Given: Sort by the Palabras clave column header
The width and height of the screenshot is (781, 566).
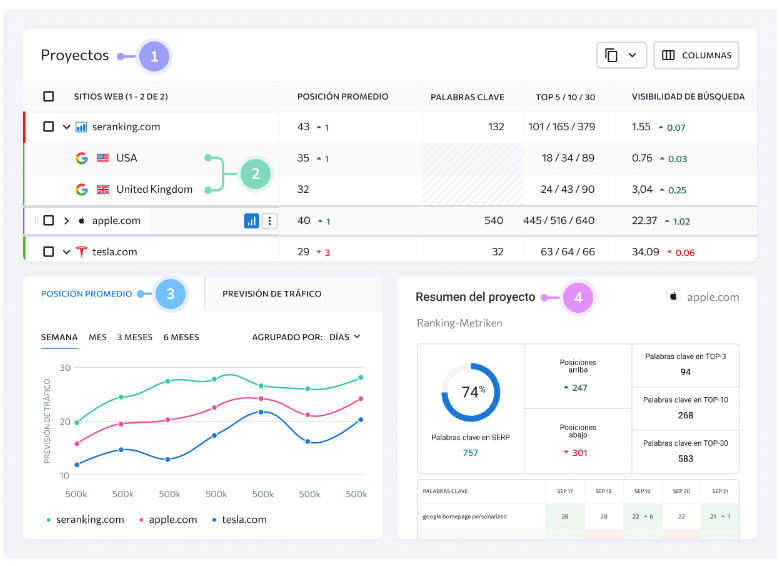Looking at the screenshot, I should (x=467, y=97).
